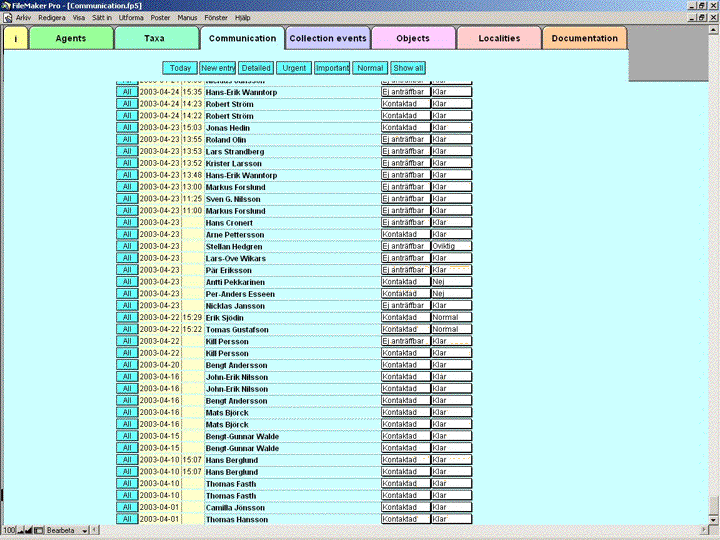The image size is (720, 540).
Task: Click the Show all button
Action: coord(409,68)
